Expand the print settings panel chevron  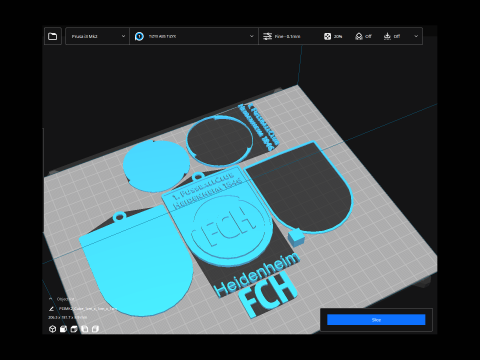pyautogui.click(x=416, y=36)
